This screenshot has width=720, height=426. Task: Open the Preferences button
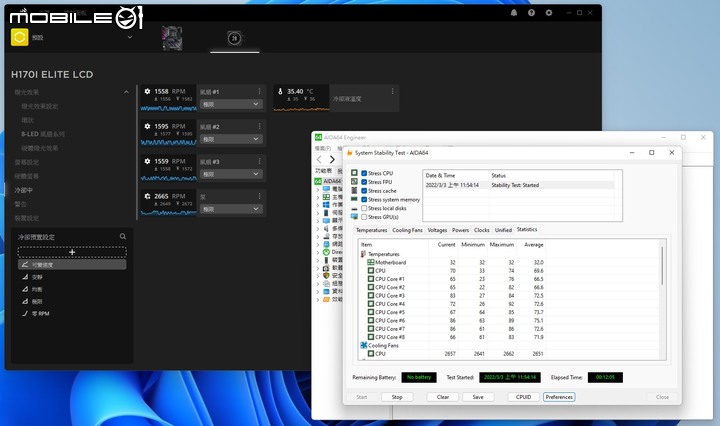pyautogui.click(x=559, y=397)
